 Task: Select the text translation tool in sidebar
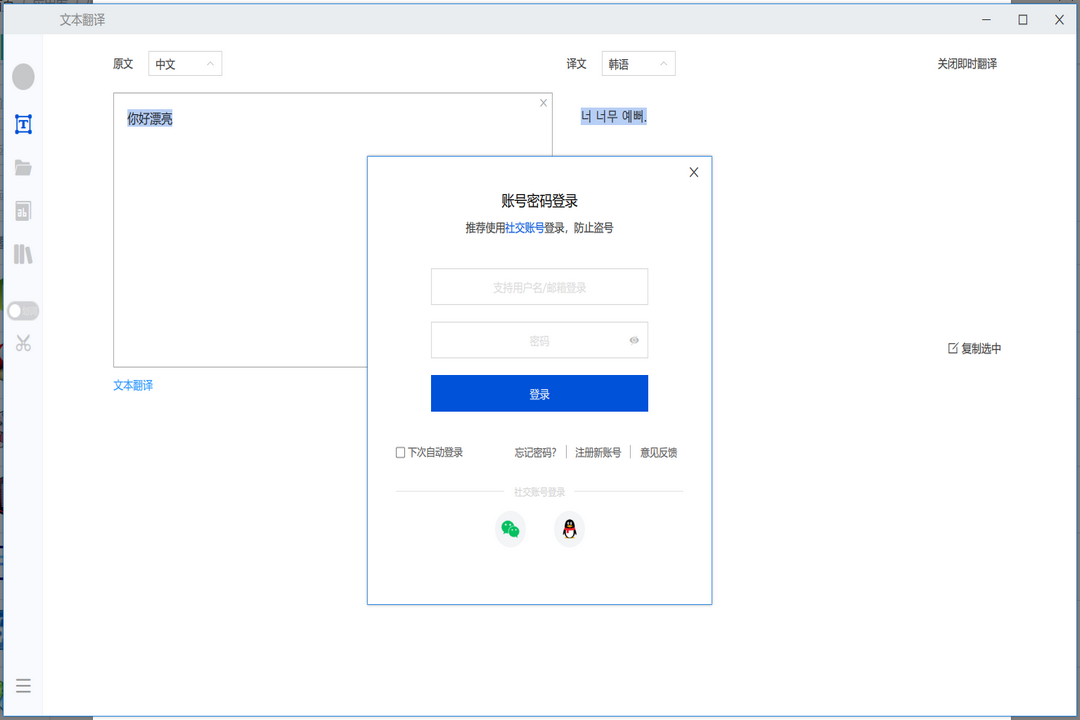pyautogui.click(x=23, y=124)
